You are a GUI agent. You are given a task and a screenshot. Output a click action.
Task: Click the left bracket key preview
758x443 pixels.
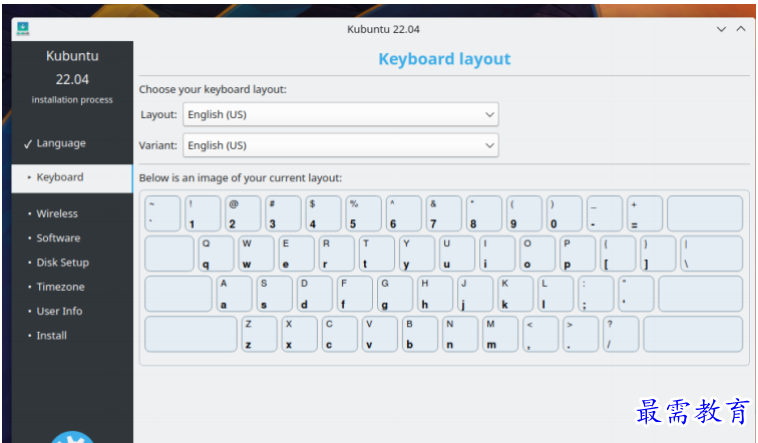[617, 253]
